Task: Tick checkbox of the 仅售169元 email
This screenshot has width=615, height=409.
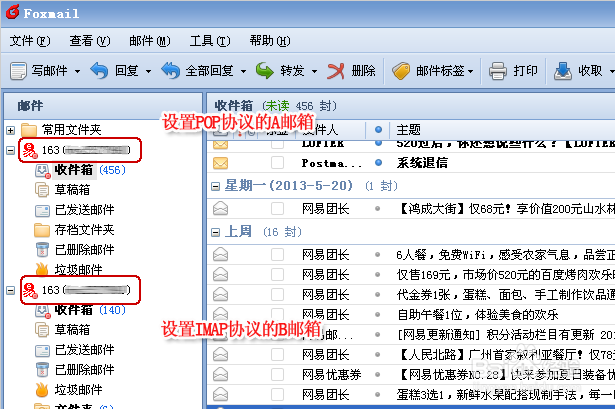Action: pos(277,274)
